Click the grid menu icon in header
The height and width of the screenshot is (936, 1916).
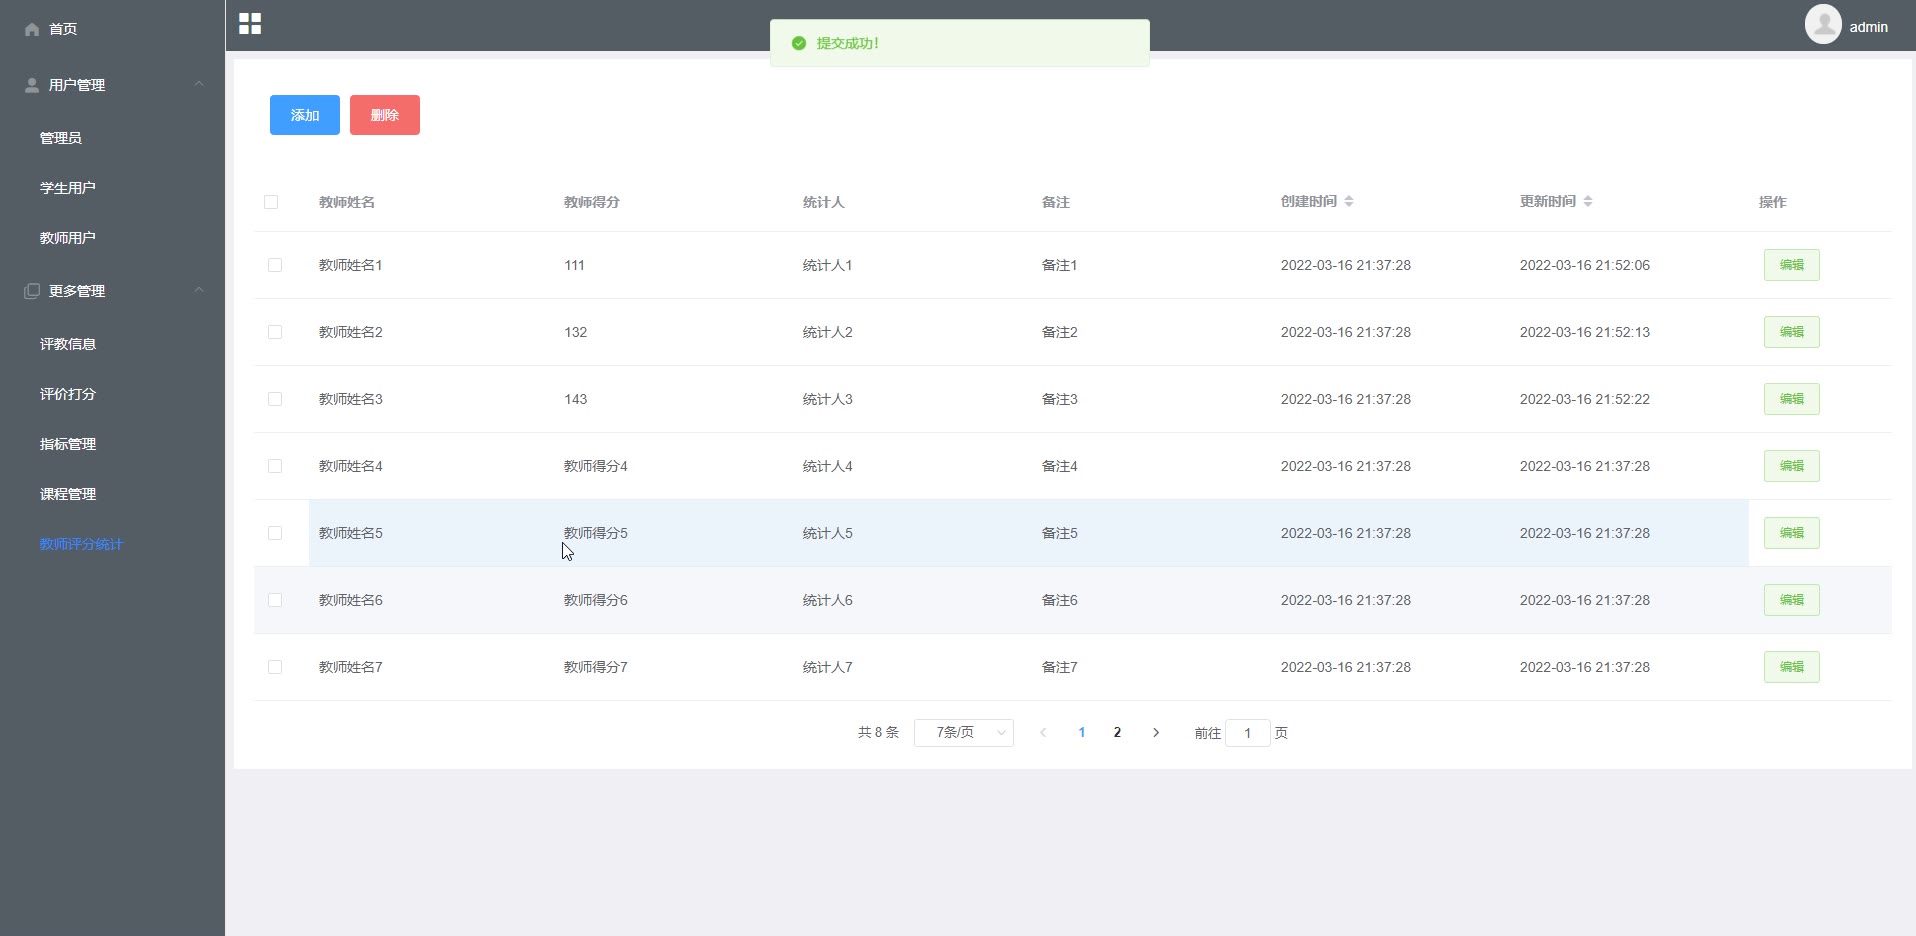(250, 24)
